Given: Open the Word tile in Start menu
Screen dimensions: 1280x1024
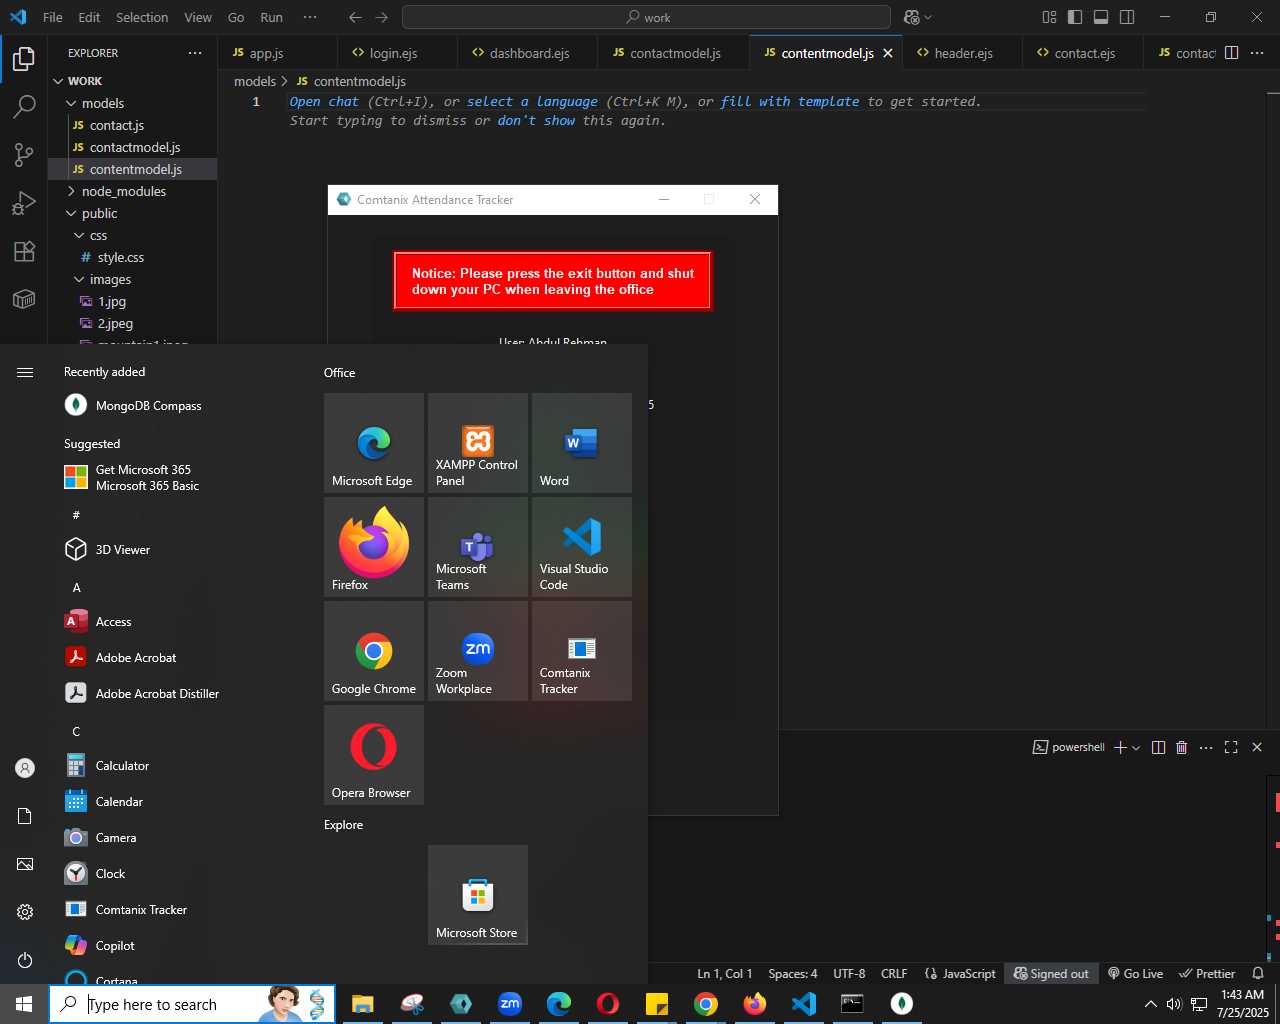Looking at the screenshot, I should pos(582,443).
